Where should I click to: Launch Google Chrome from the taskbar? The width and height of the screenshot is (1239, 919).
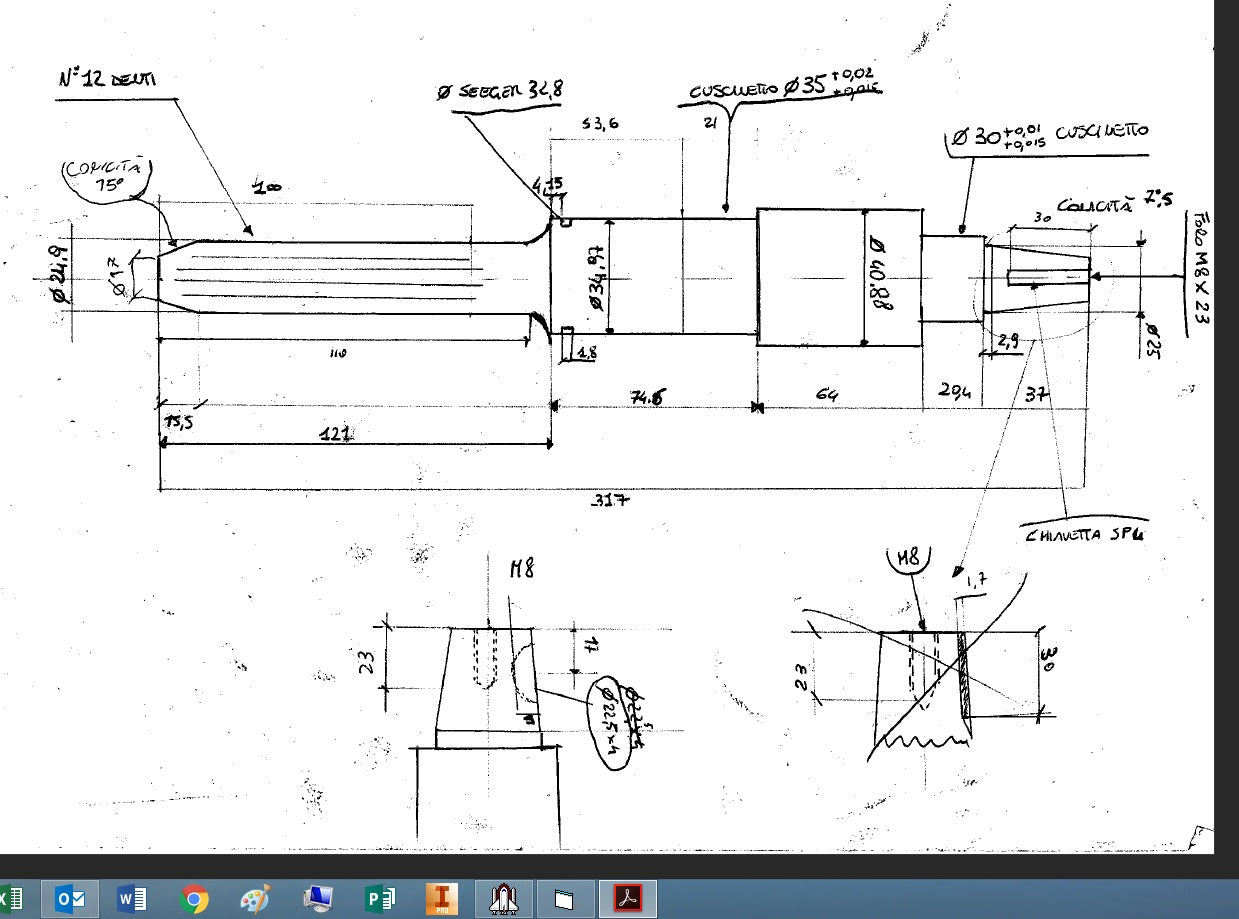194,899
